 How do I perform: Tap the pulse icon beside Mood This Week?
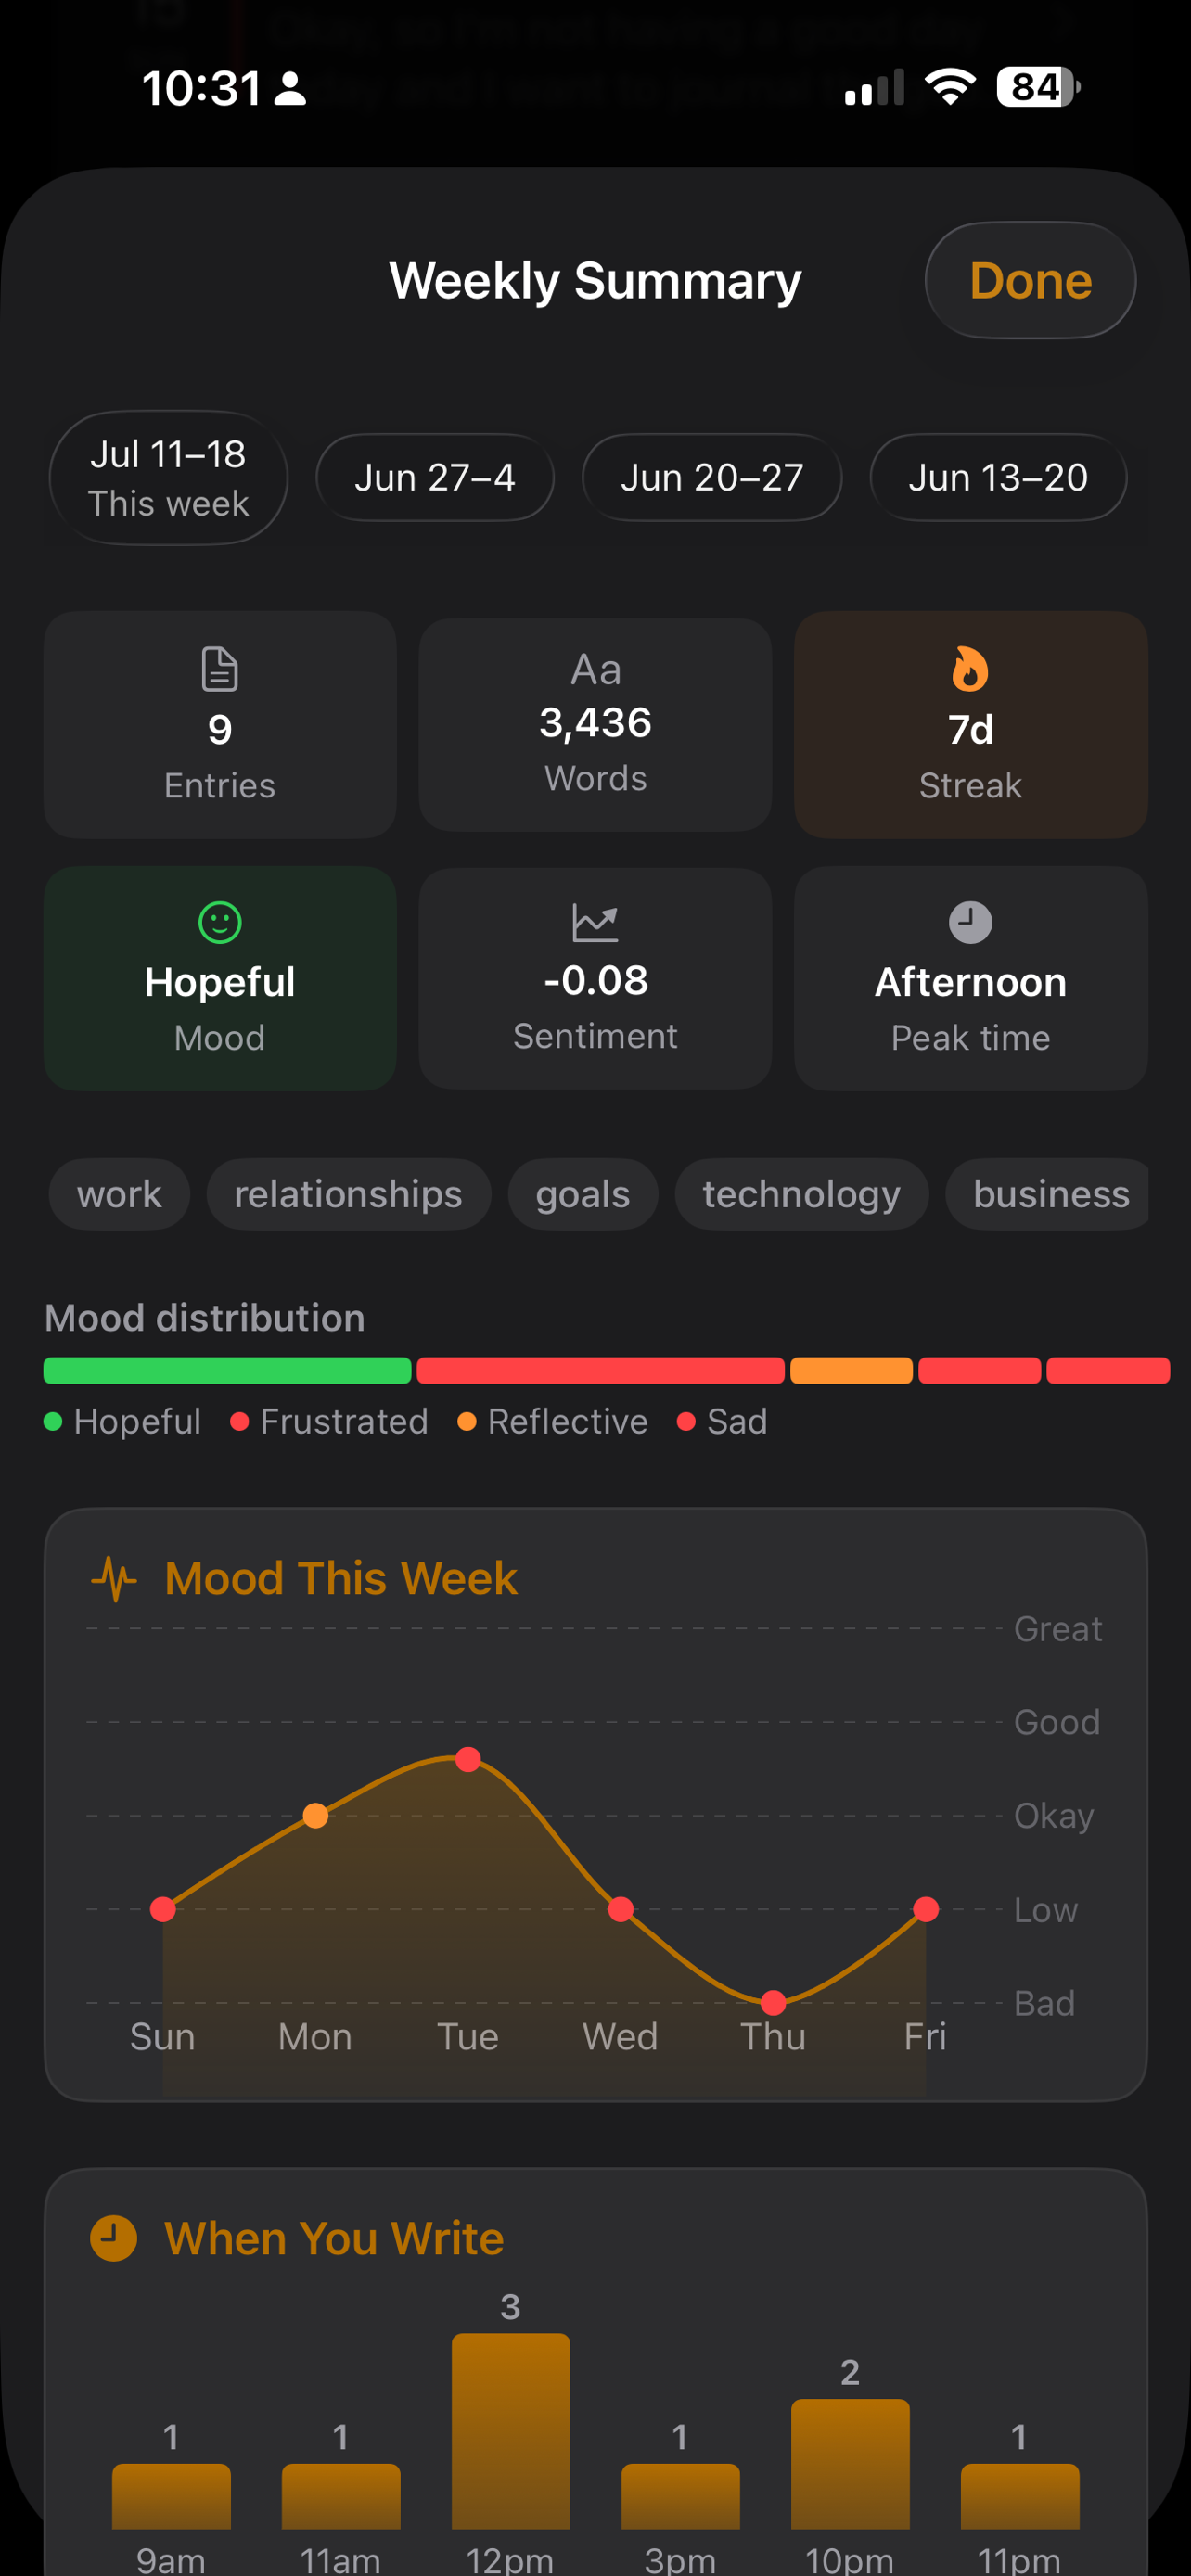click(114, 1579)
